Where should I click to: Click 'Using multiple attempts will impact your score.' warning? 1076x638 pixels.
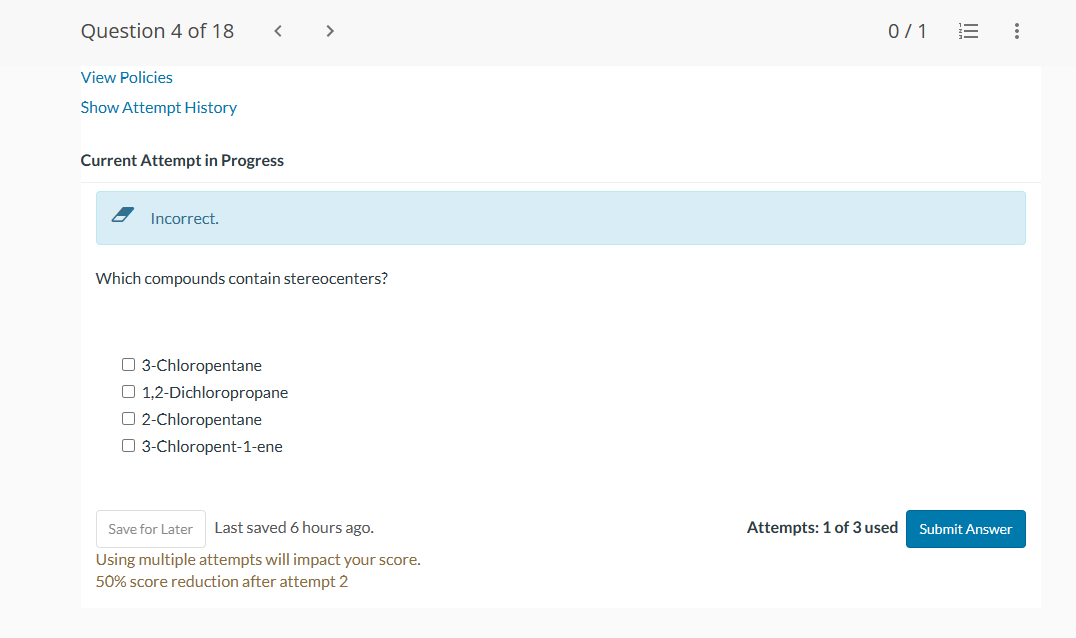[258, 560]
